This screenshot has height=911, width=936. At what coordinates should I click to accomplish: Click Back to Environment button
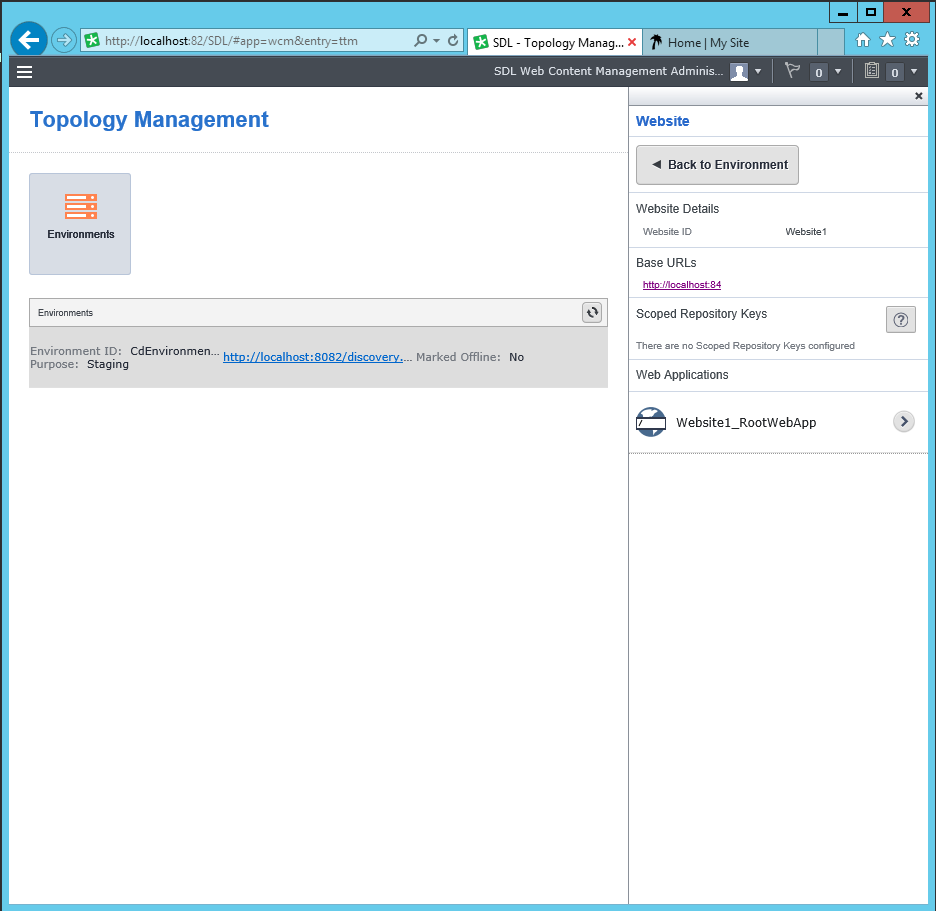(717, 165)
